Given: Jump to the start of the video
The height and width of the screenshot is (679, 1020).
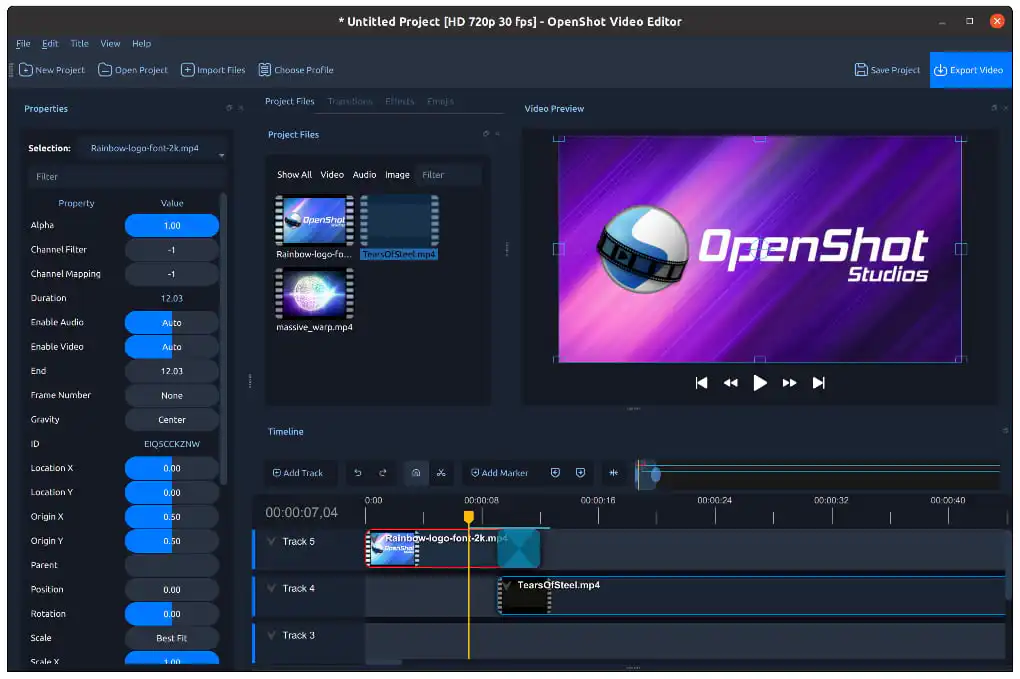Looking at the screenshot, I should tap(702, 383).
